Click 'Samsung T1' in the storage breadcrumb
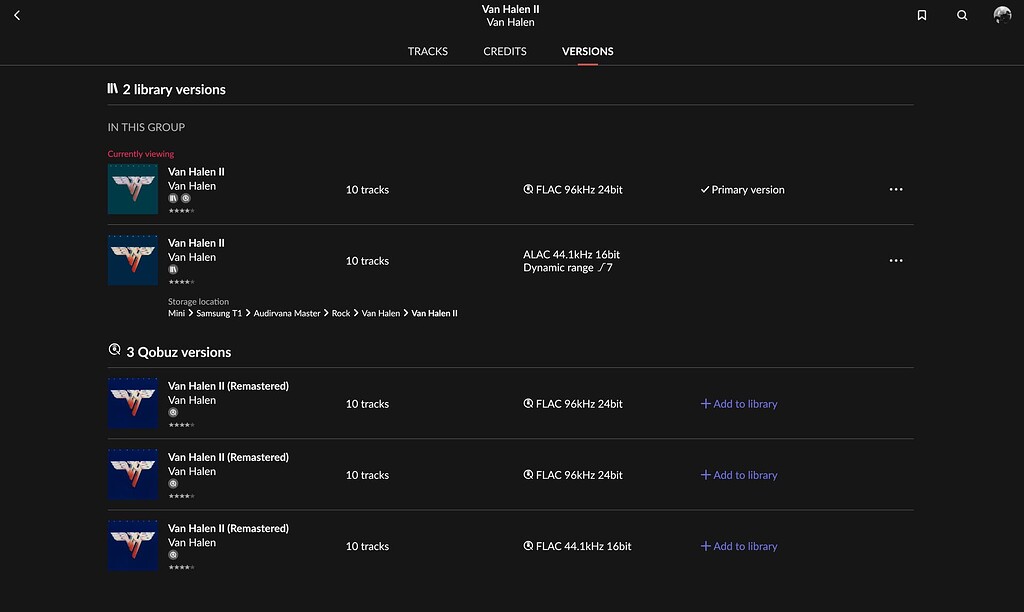 click(221, 313)
